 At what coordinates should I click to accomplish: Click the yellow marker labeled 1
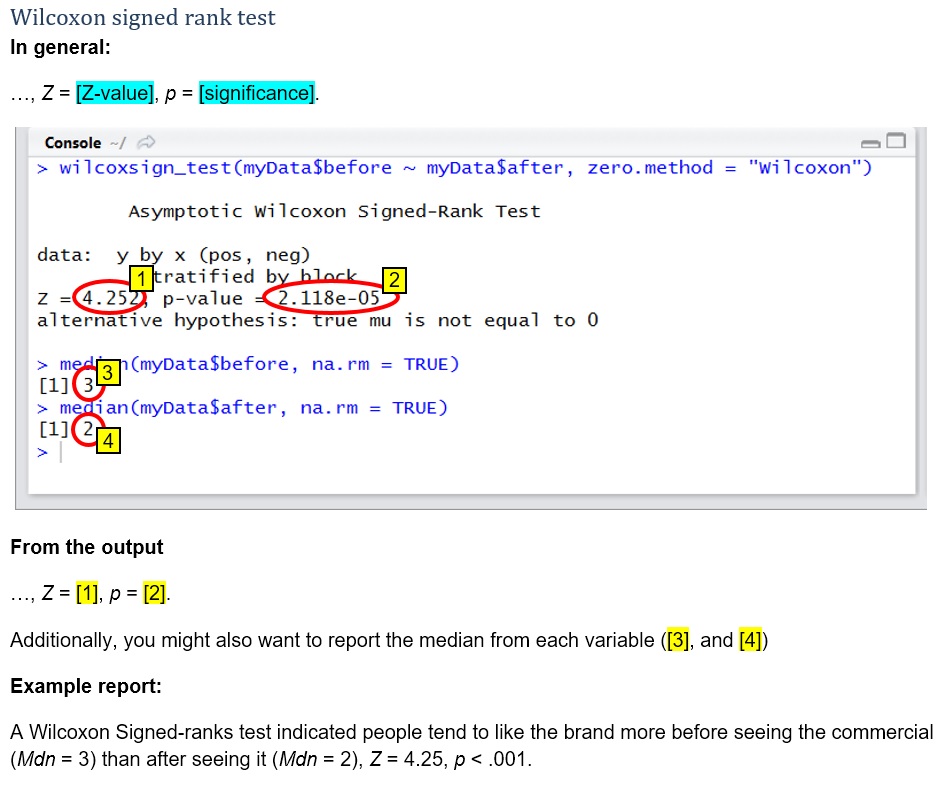(143, 277)
